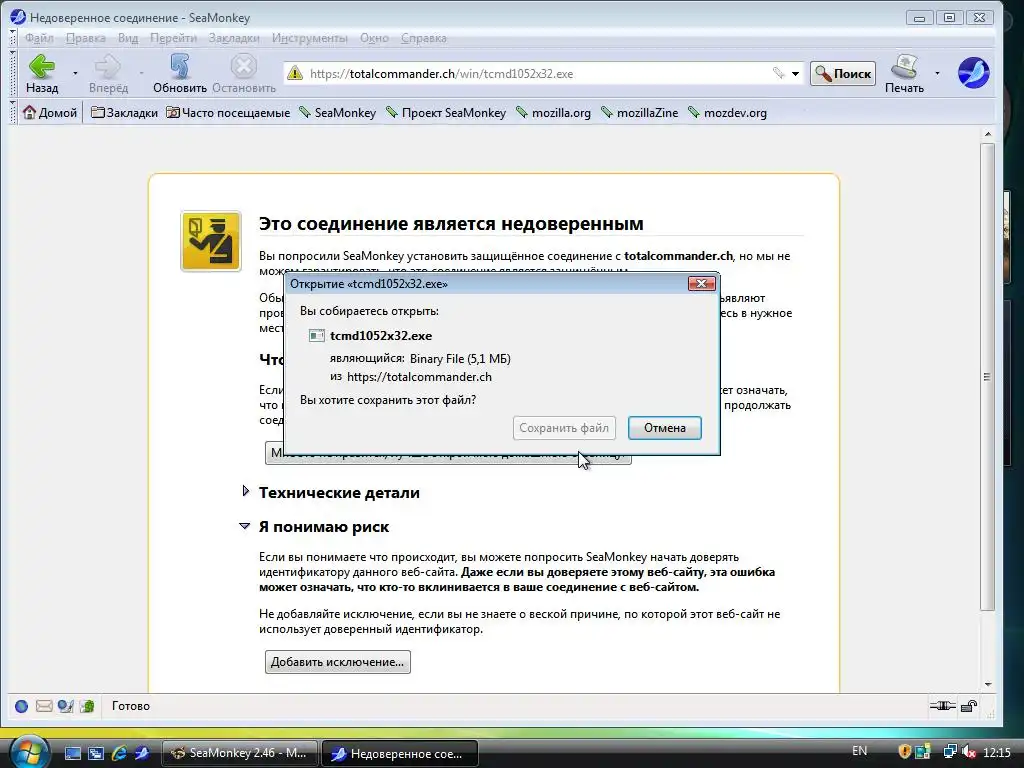Open Вперёд history dropdown arrow
1024x768 pixels.
(x=141, y=73)
